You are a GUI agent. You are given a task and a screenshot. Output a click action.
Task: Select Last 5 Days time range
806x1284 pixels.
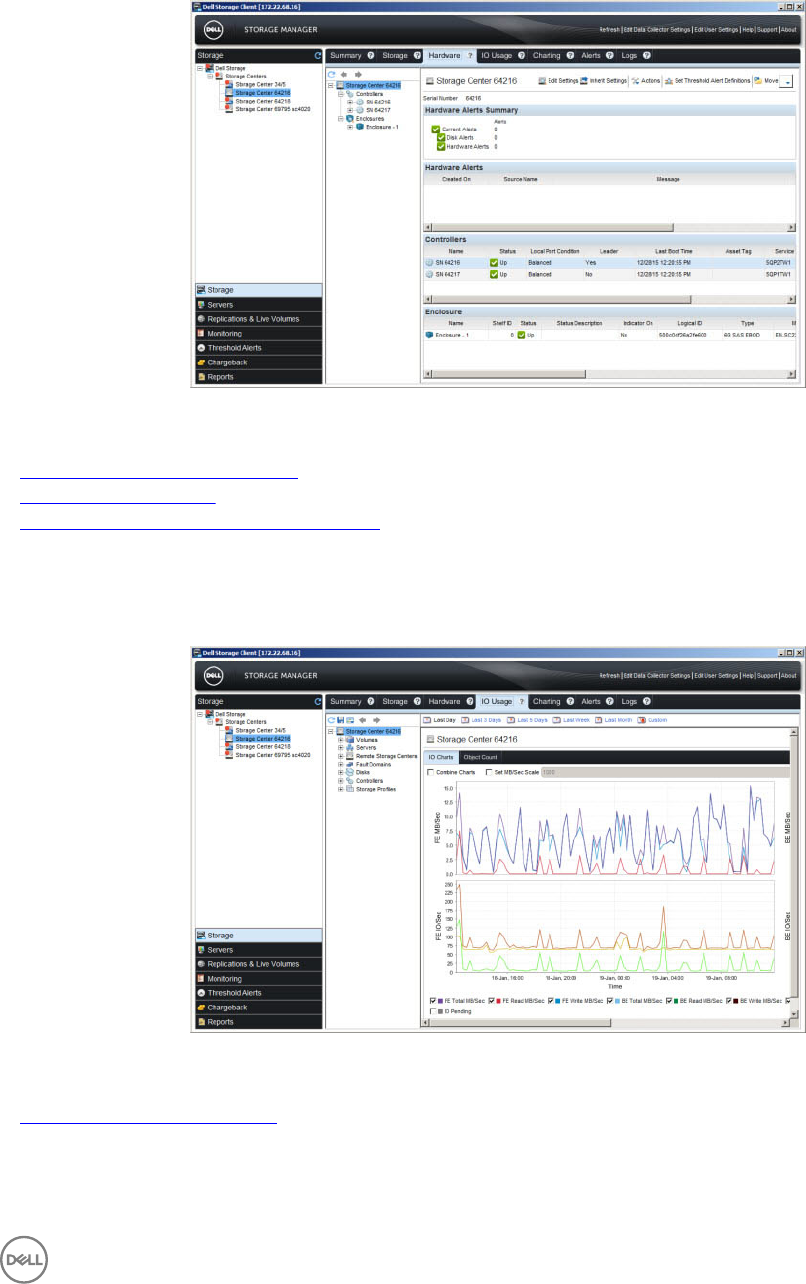527,719
